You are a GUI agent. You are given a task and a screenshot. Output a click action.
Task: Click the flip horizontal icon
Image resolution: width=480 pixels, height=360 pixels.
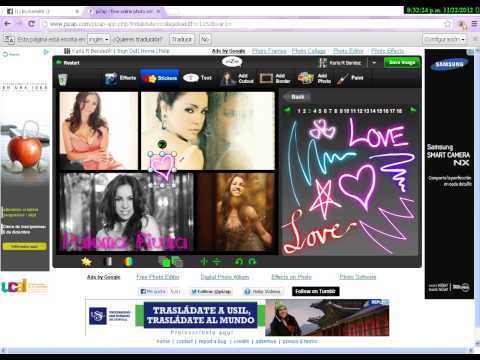[203, 262]
